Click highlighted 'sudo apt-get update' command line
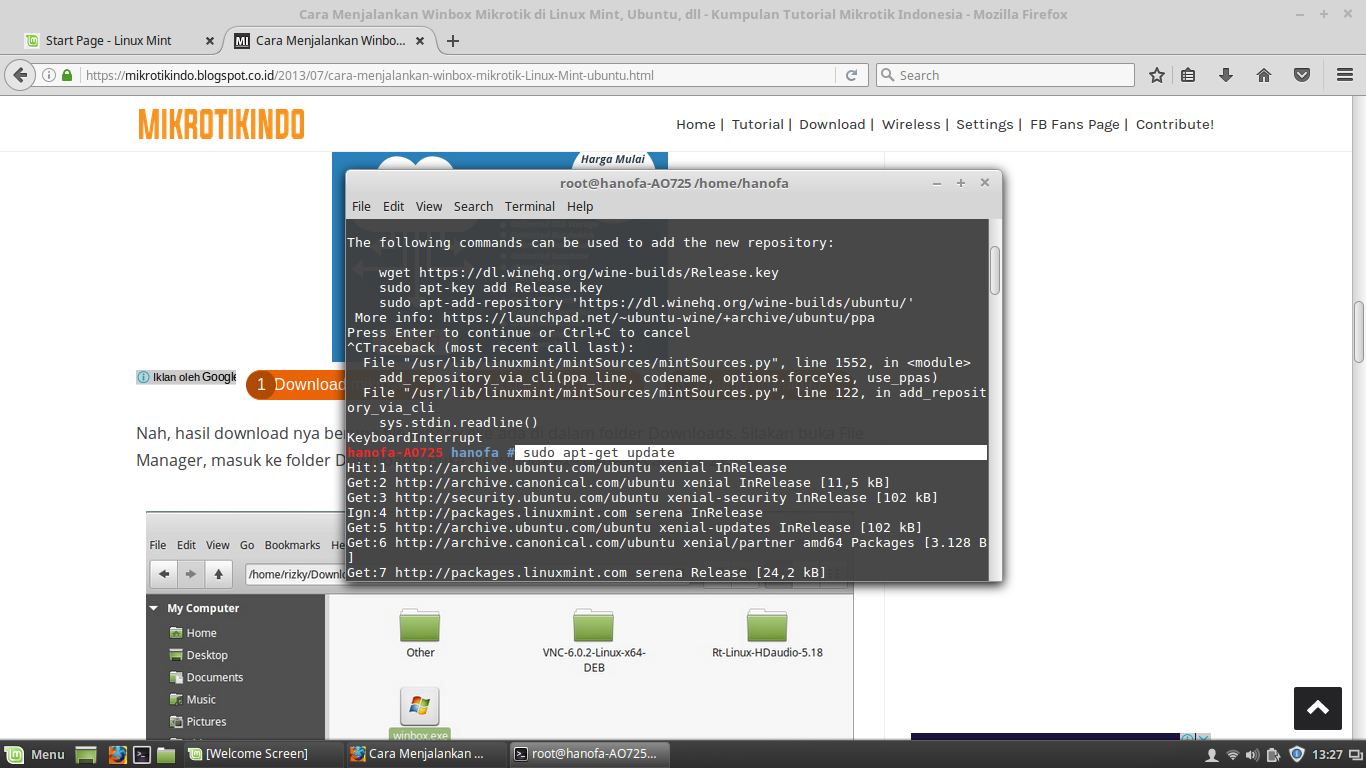Screen dimensions: 1366x768 coord(751,453)
